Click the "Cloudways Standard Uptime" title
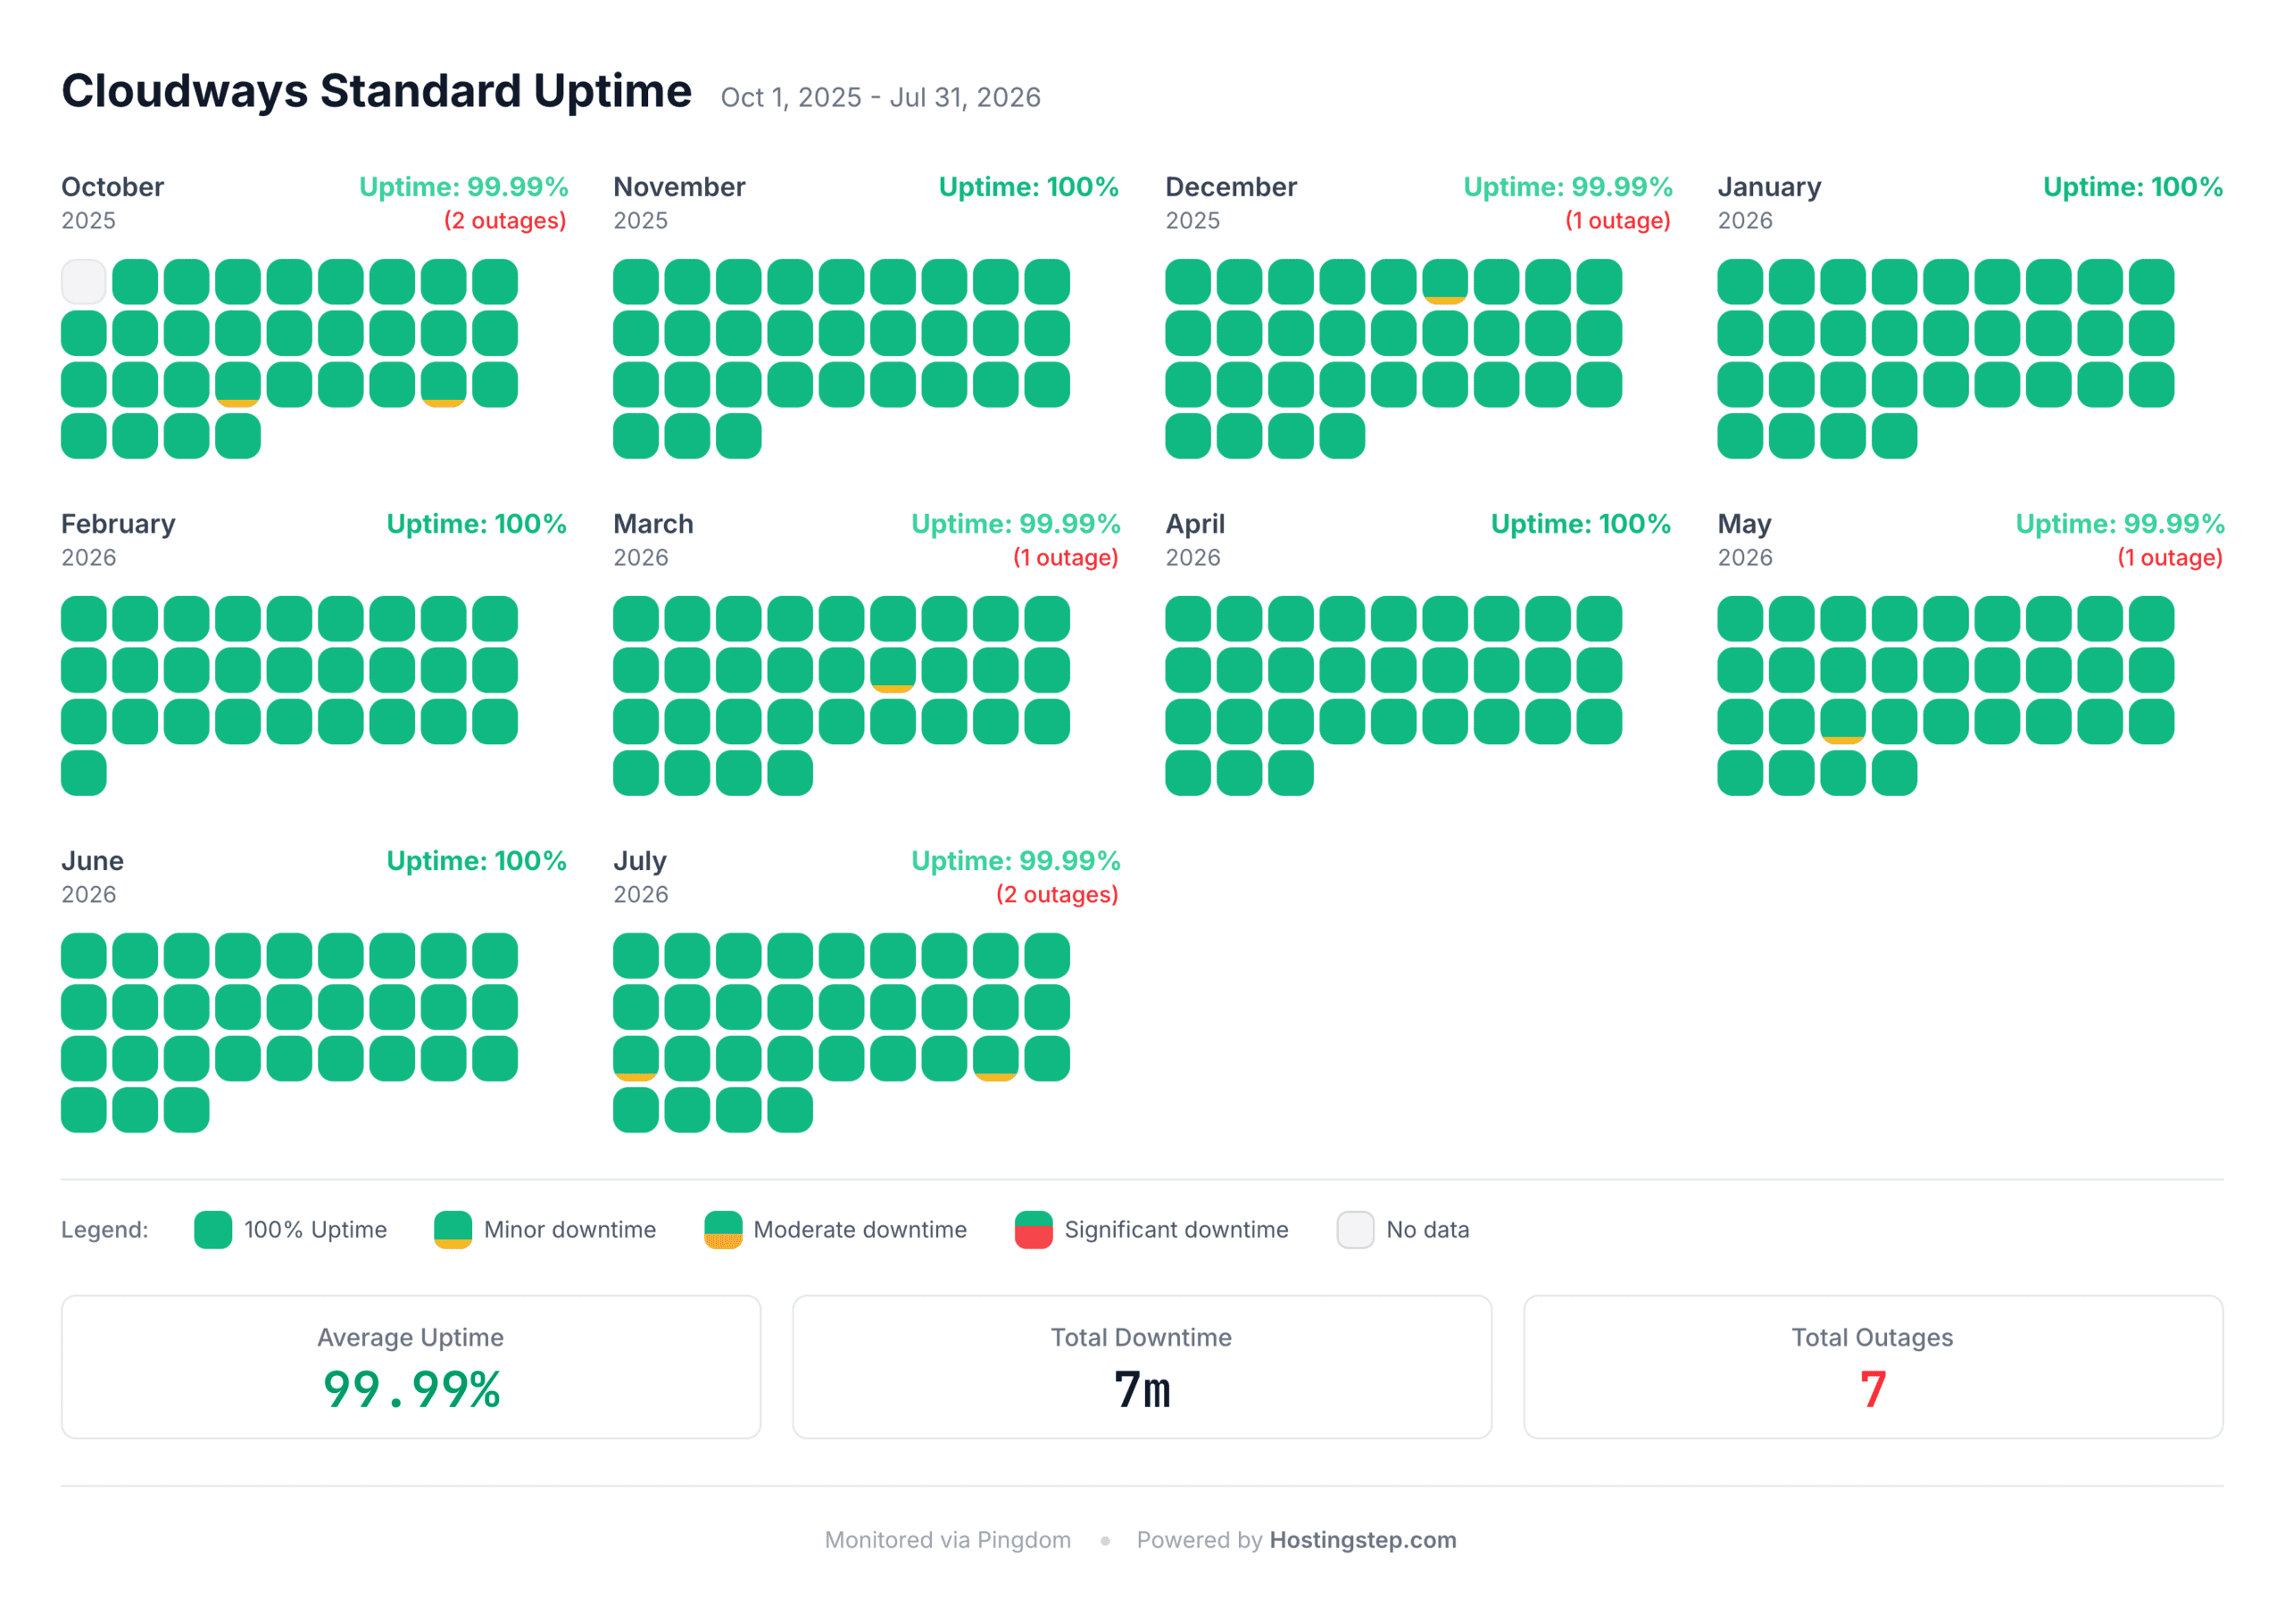The height and width of the screenshot is (1624, 2285). pos(376,91)
